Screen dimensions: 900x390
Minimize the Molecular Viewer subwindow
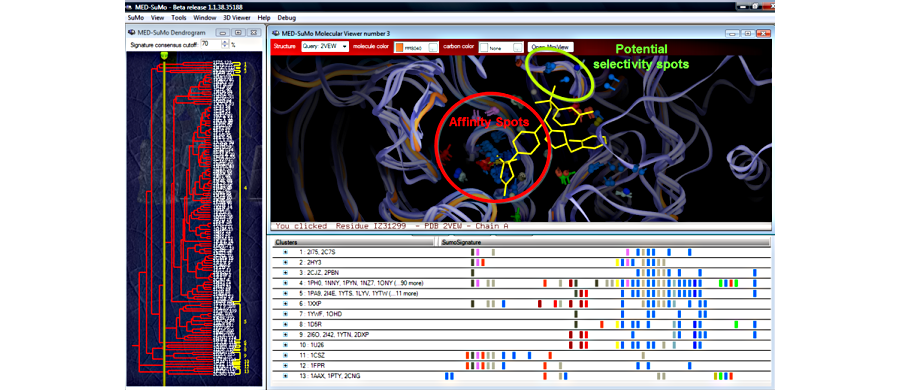click(731, 33)
